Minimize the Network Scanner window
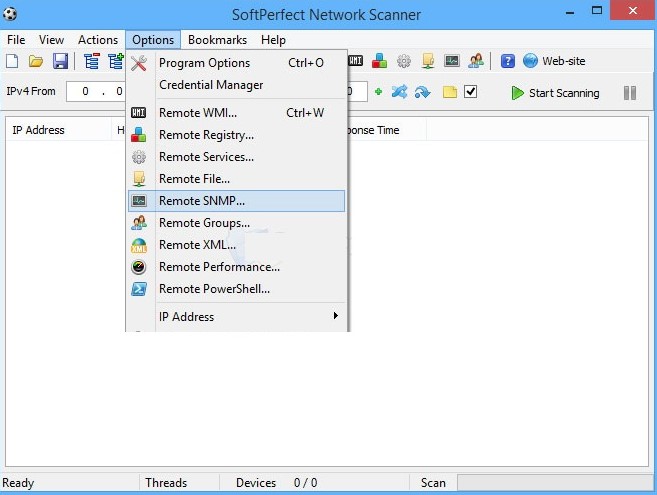 click(570, 12)
